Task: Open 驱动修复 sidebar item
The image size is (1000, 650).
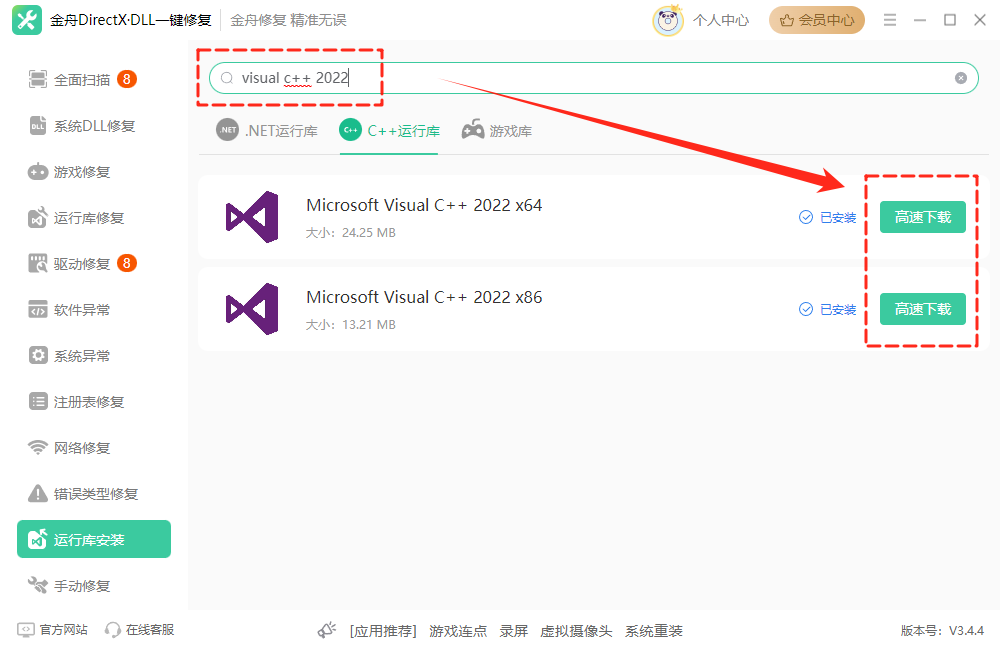Action: tap(82, 264)
